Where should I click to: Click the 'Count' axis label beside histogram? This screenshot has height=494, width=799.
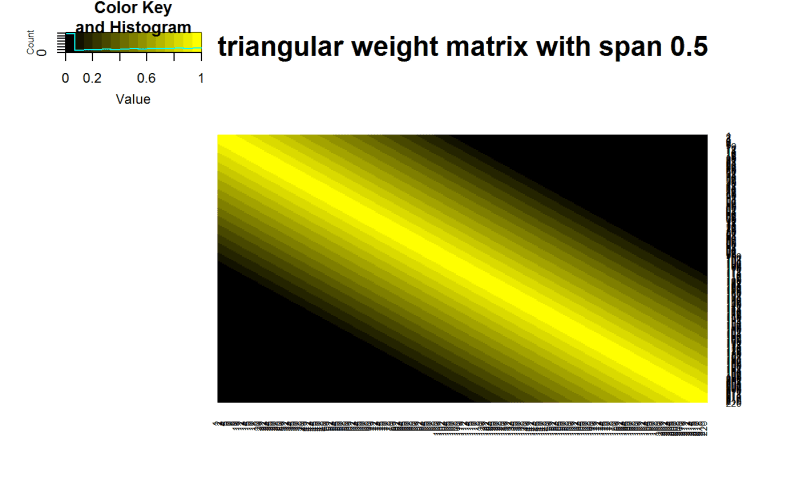31,42
